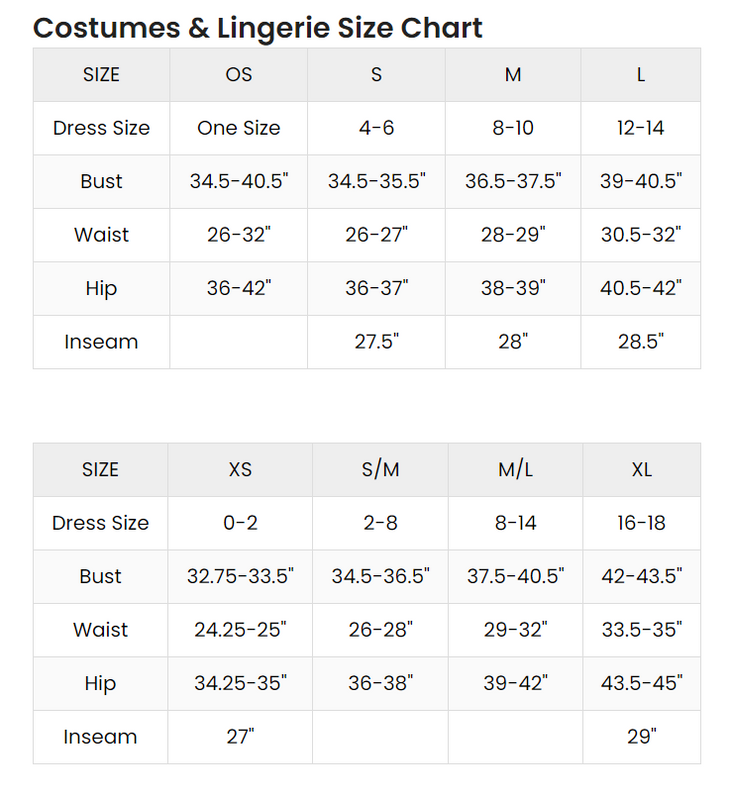
Task: Click the 36.5-37.5" bust cell
Action: pos(513,181)
